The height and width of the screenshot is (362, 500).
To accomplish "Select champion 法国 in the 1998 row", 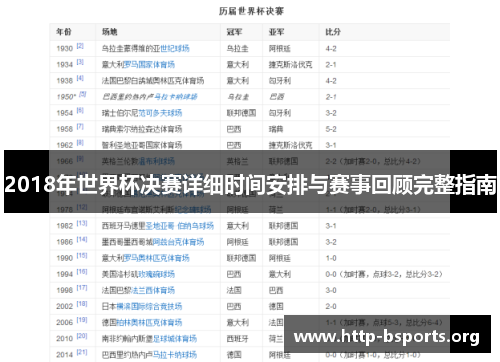I will (x=234, y=290).
